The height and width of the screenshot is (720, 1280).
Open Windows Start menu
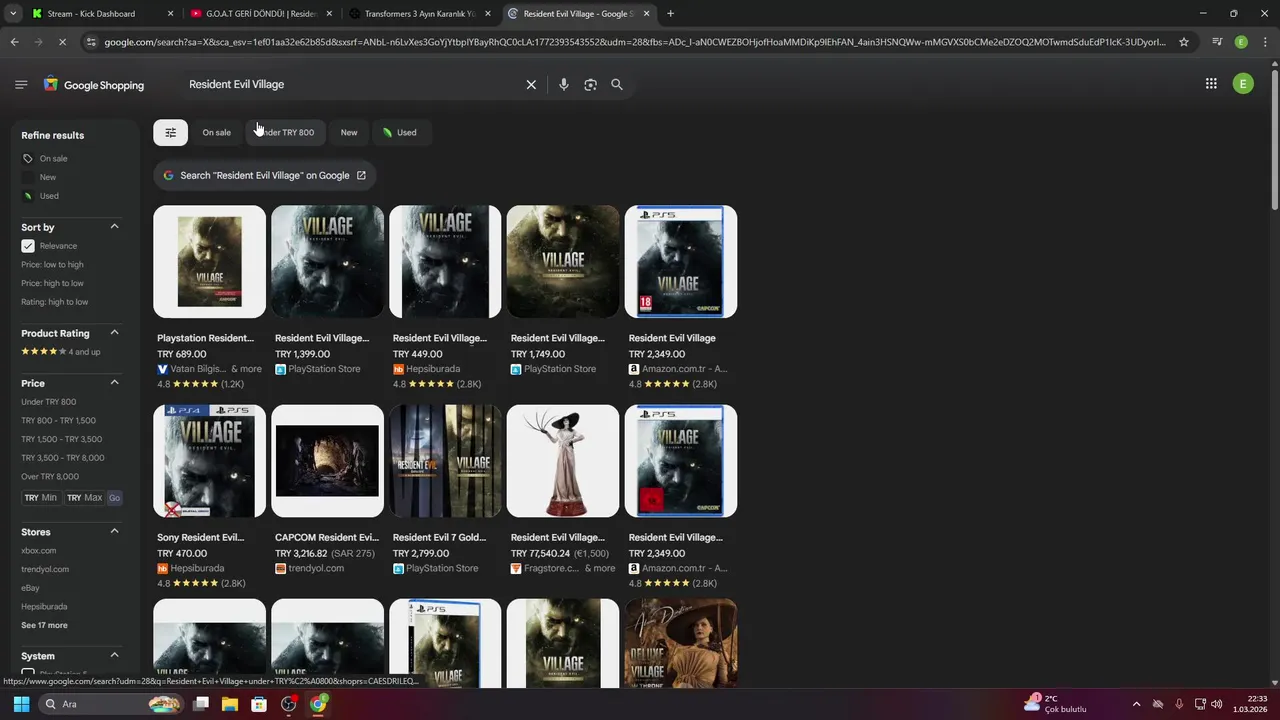point(21,704)
